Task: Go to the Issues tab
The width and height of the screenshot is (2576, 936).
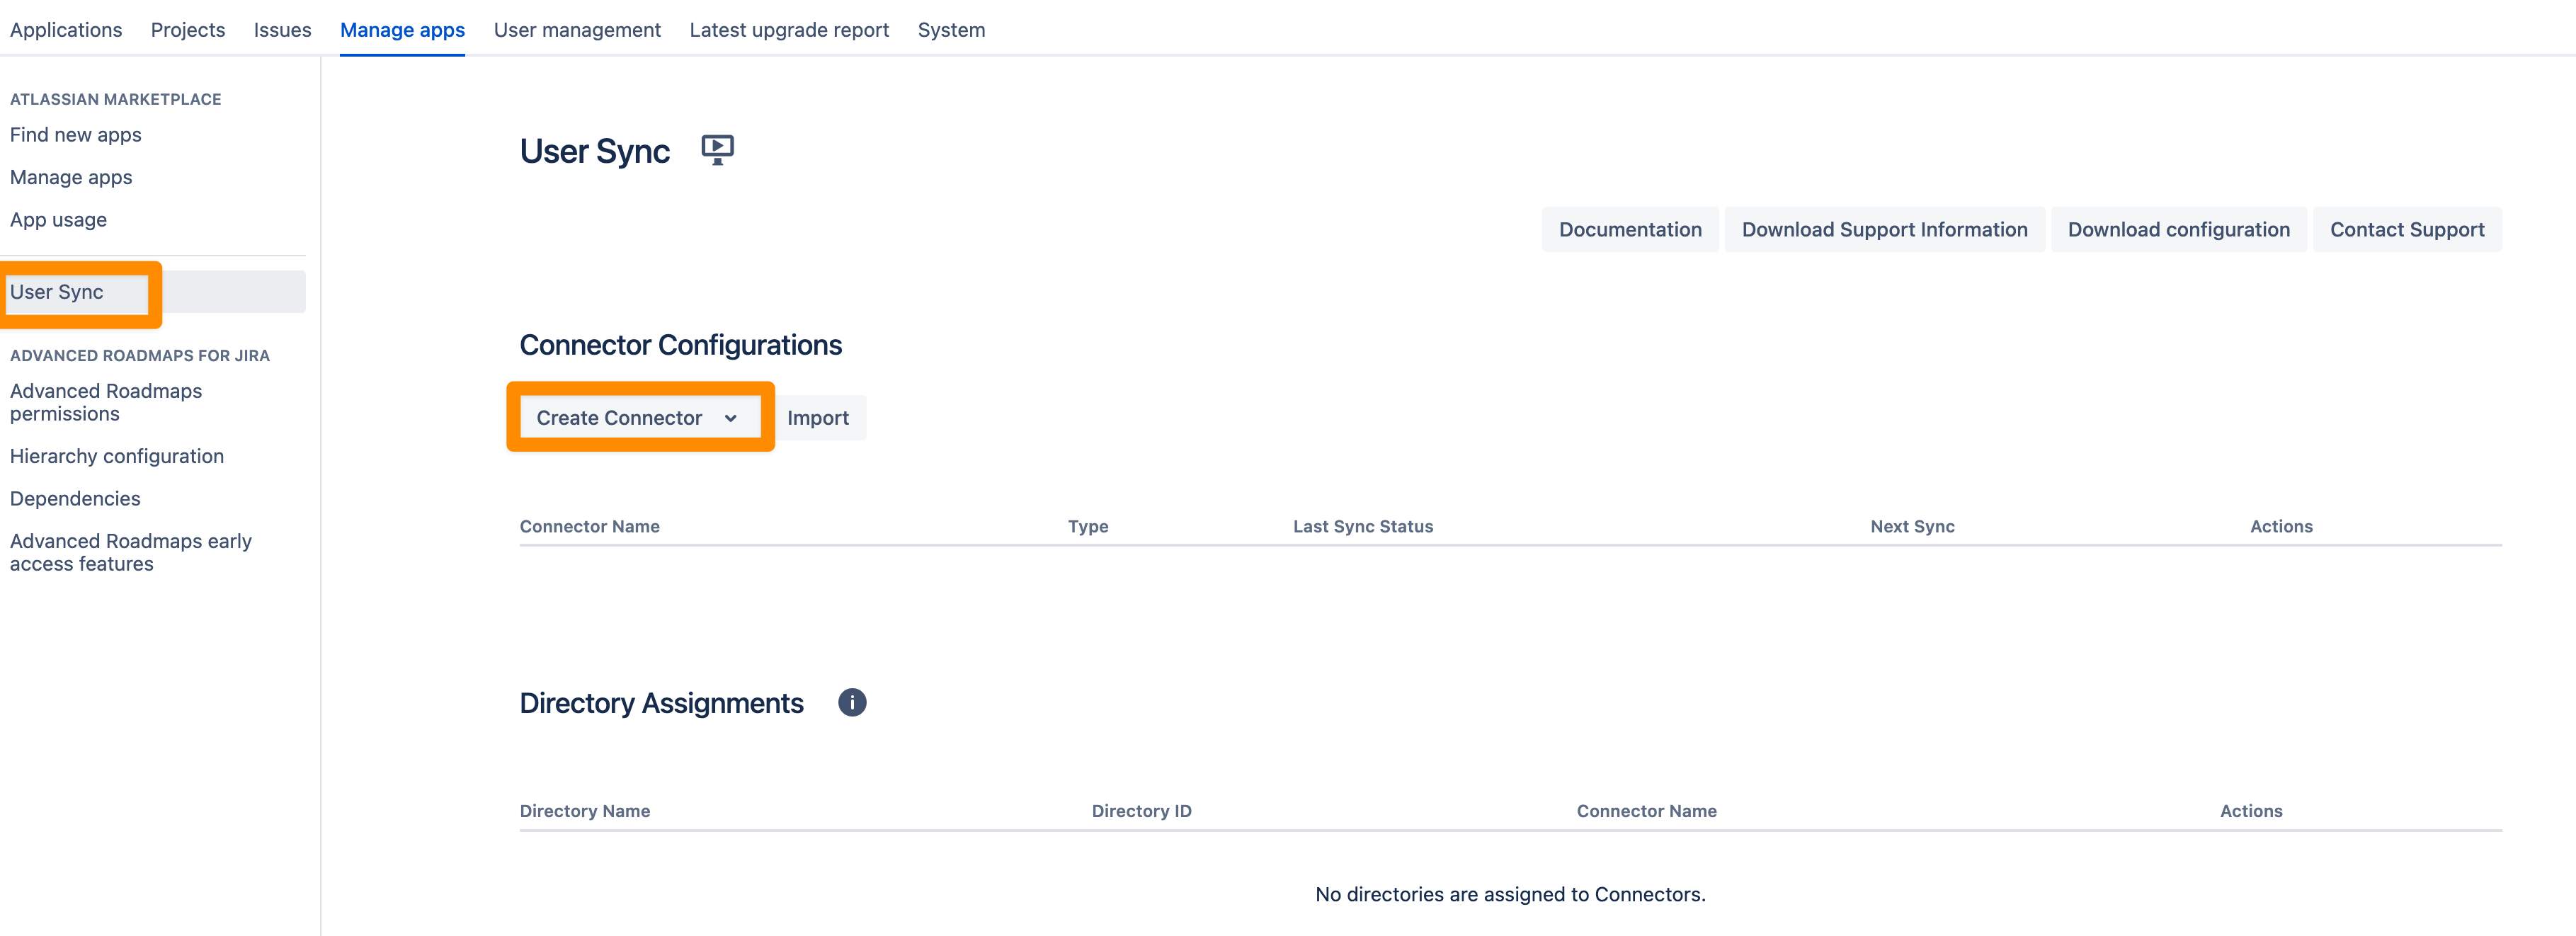Action: (x=282, y=30)
